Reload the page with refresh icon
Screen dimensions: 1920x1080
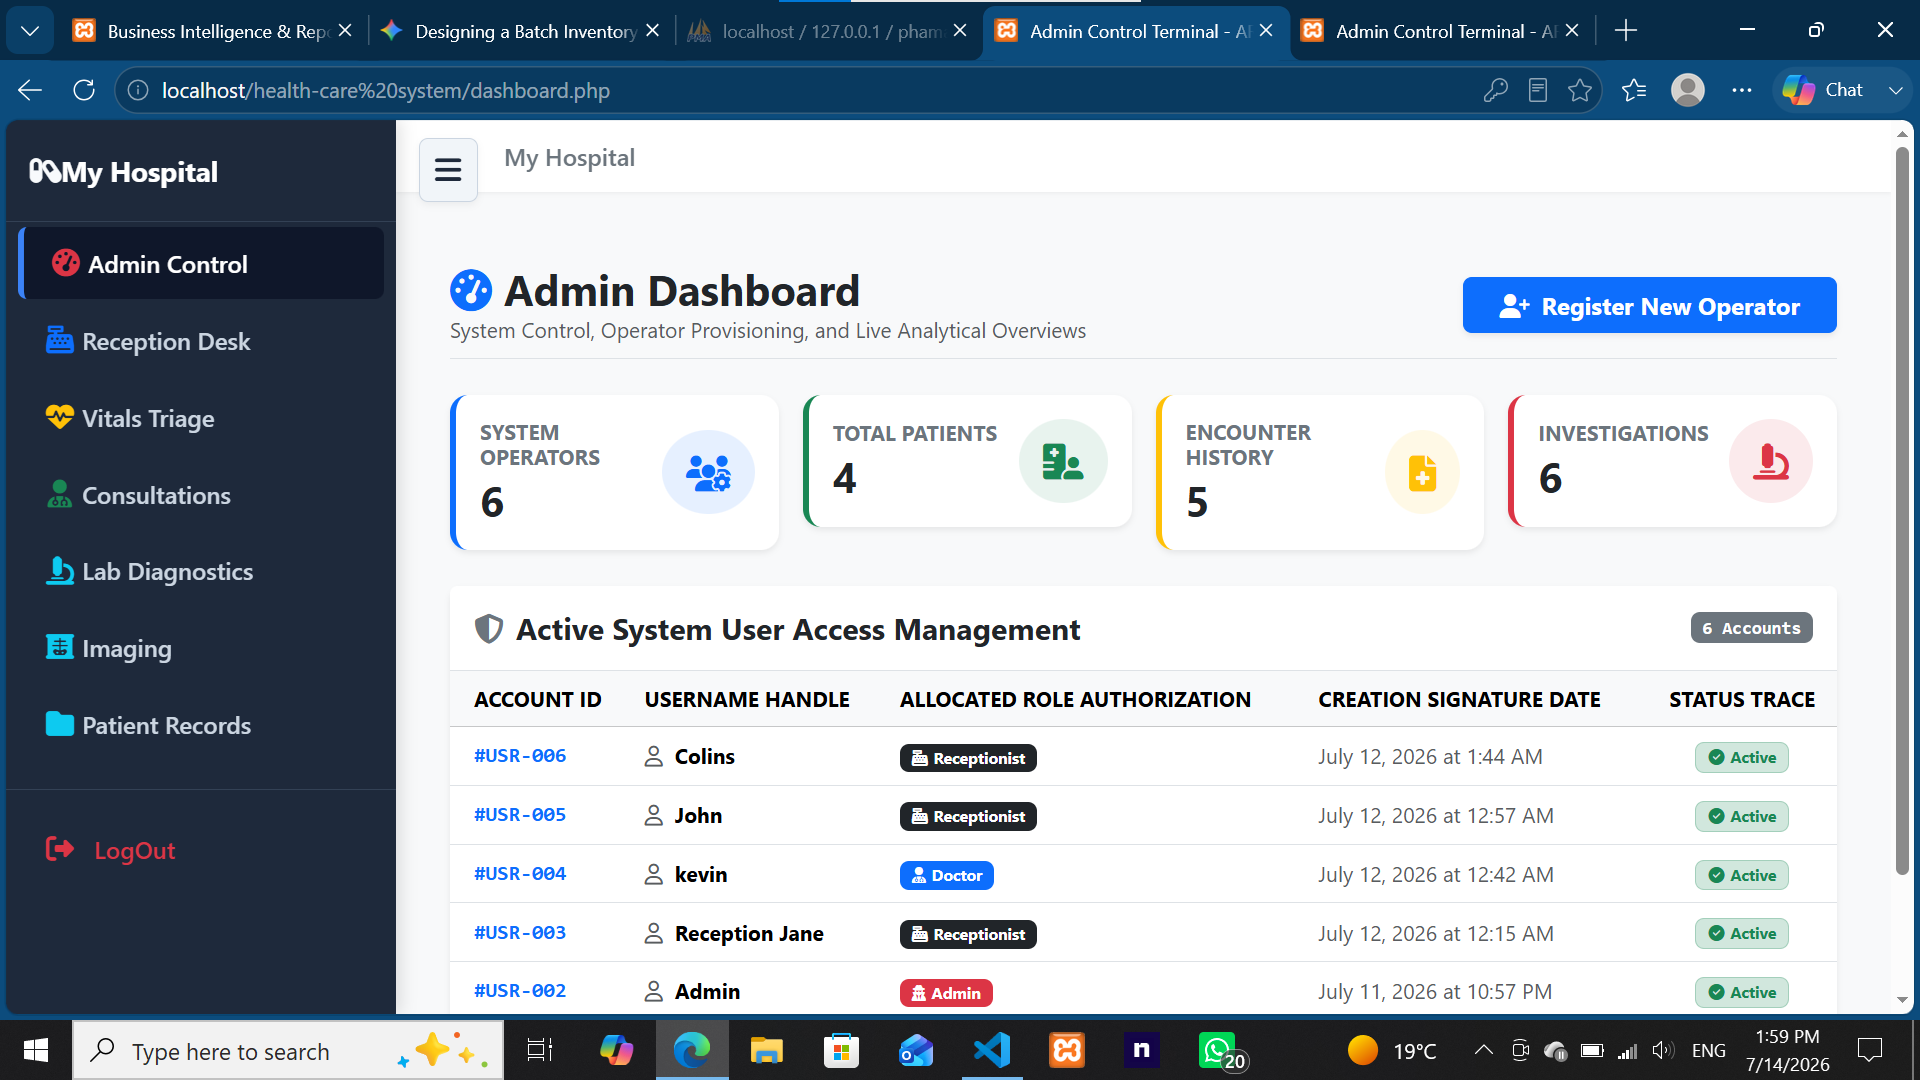(x=84, y=91)
